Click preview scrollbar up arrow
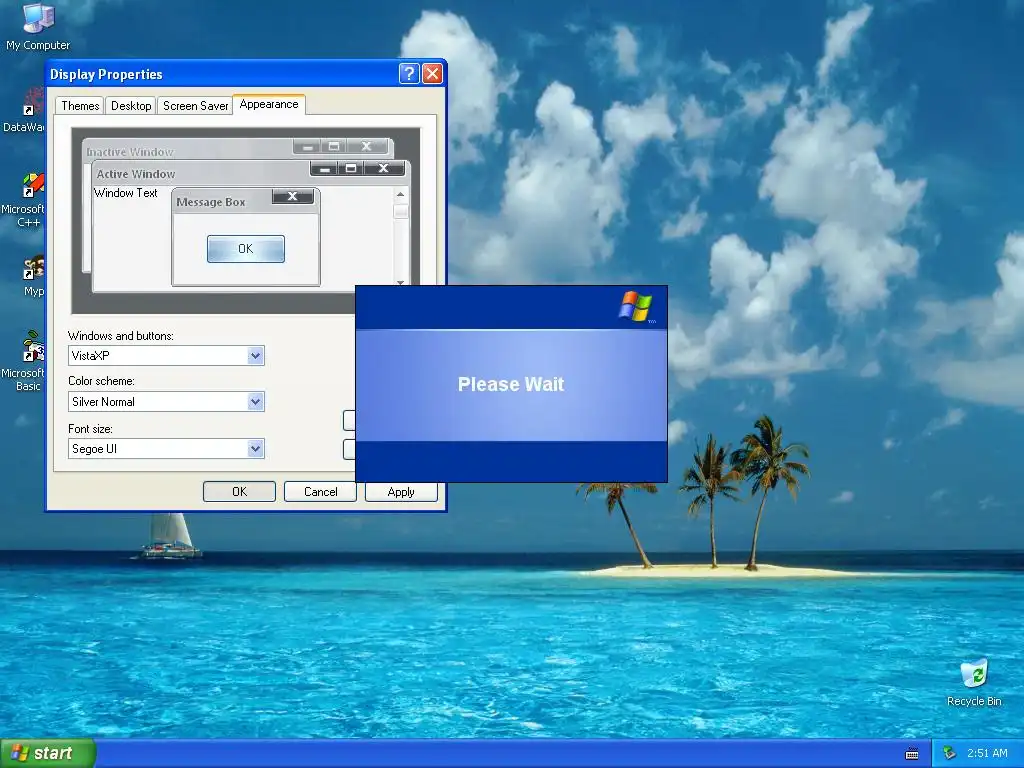The width and height of the screenshot is (1024, 768). (400, 195)
